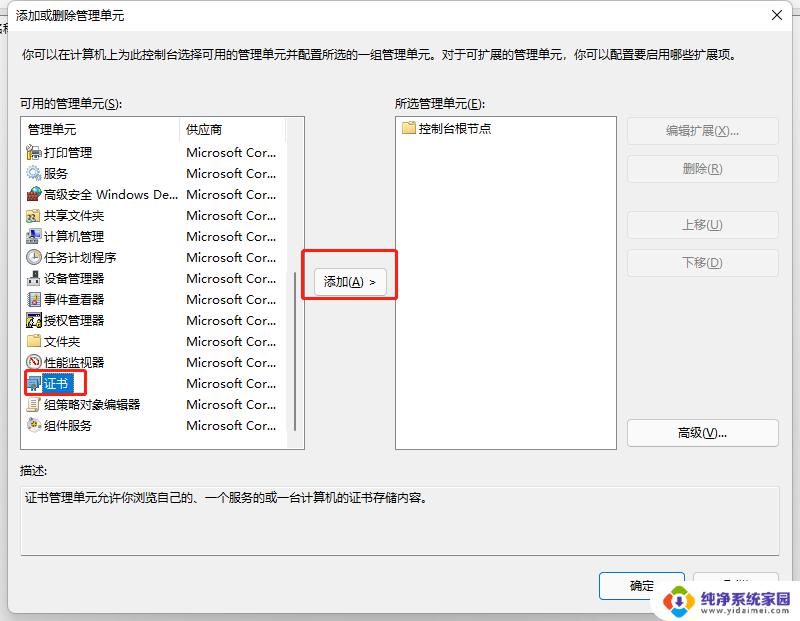
Task: Select the 文件夹 folder icon
Action: [34, 341]
